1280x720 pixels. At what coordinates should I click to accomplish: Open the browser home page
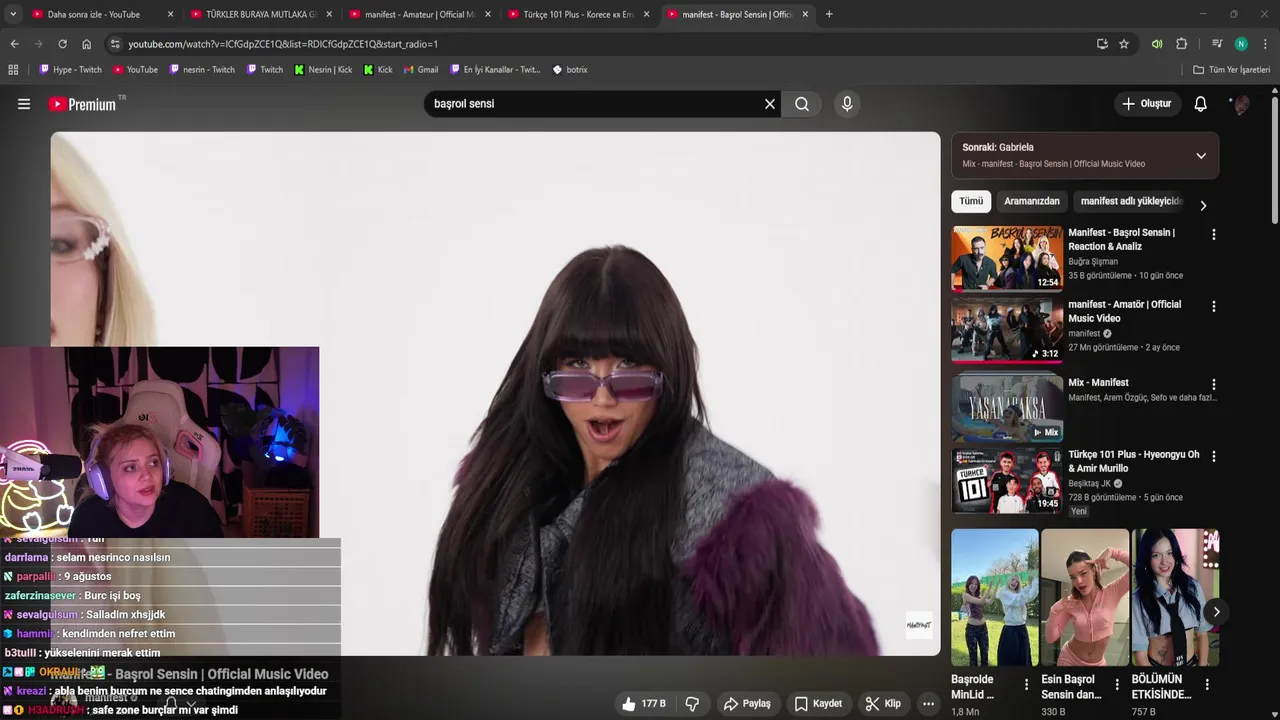87,44
